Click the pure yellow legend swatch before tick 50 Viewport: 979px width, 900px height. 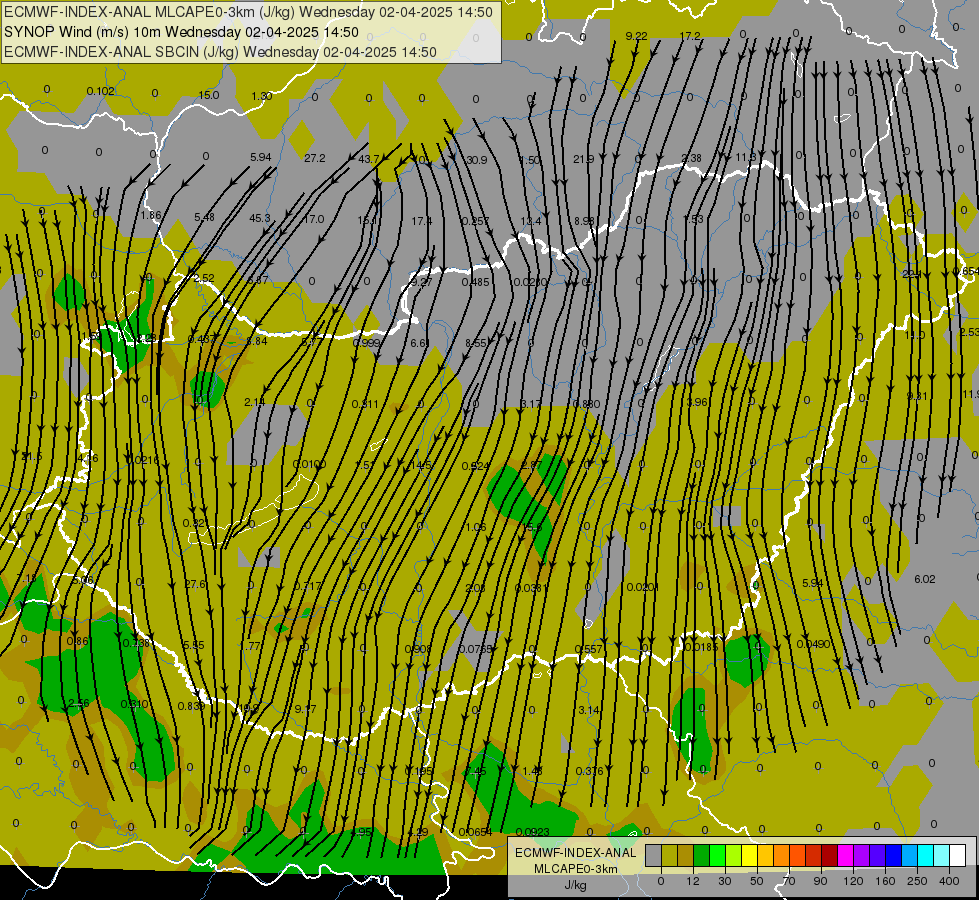pyautogui.click(x=749, y=856)
